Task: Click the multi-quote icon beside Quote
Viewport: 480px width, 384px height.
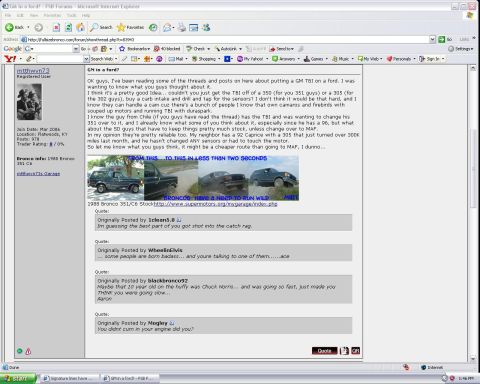Action: pos(344,351)
